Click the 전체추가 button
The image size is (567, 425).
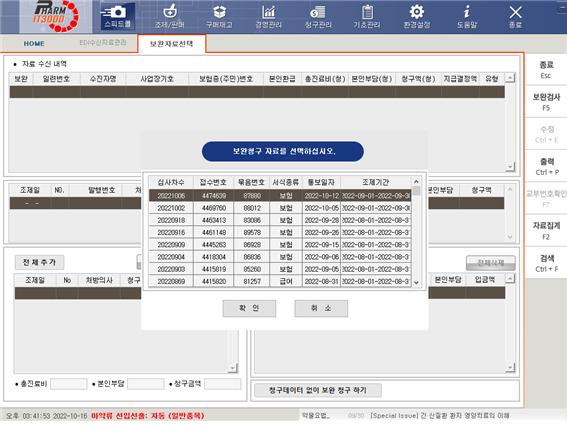[x=39, y=262]
